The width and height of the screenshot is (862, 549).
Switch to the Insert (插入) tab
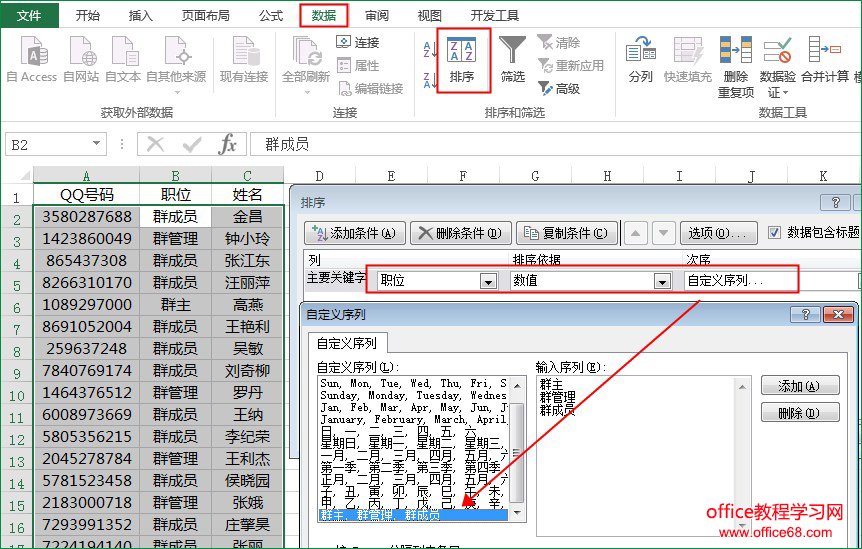[x=140, y=15]
